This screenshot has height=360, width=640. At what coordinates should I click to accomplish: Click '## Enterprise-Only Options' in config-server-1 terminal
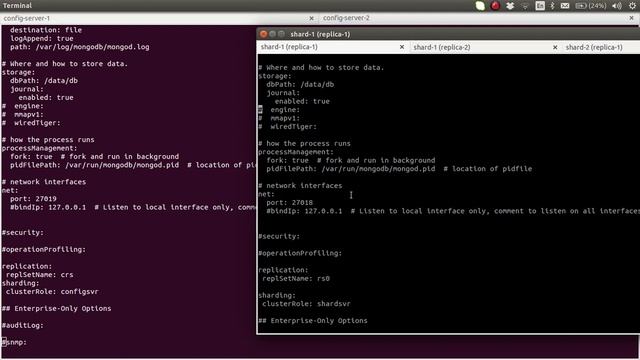(x=56, y=309)
